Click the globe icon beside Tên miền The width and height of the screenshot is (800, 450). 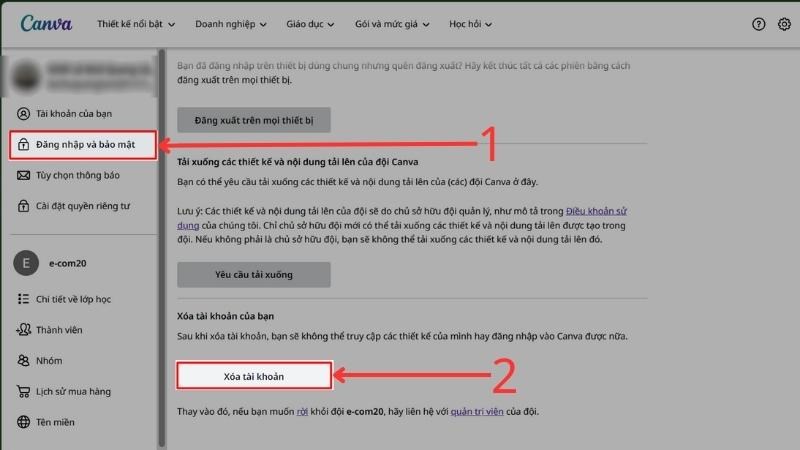click(23, 422)
